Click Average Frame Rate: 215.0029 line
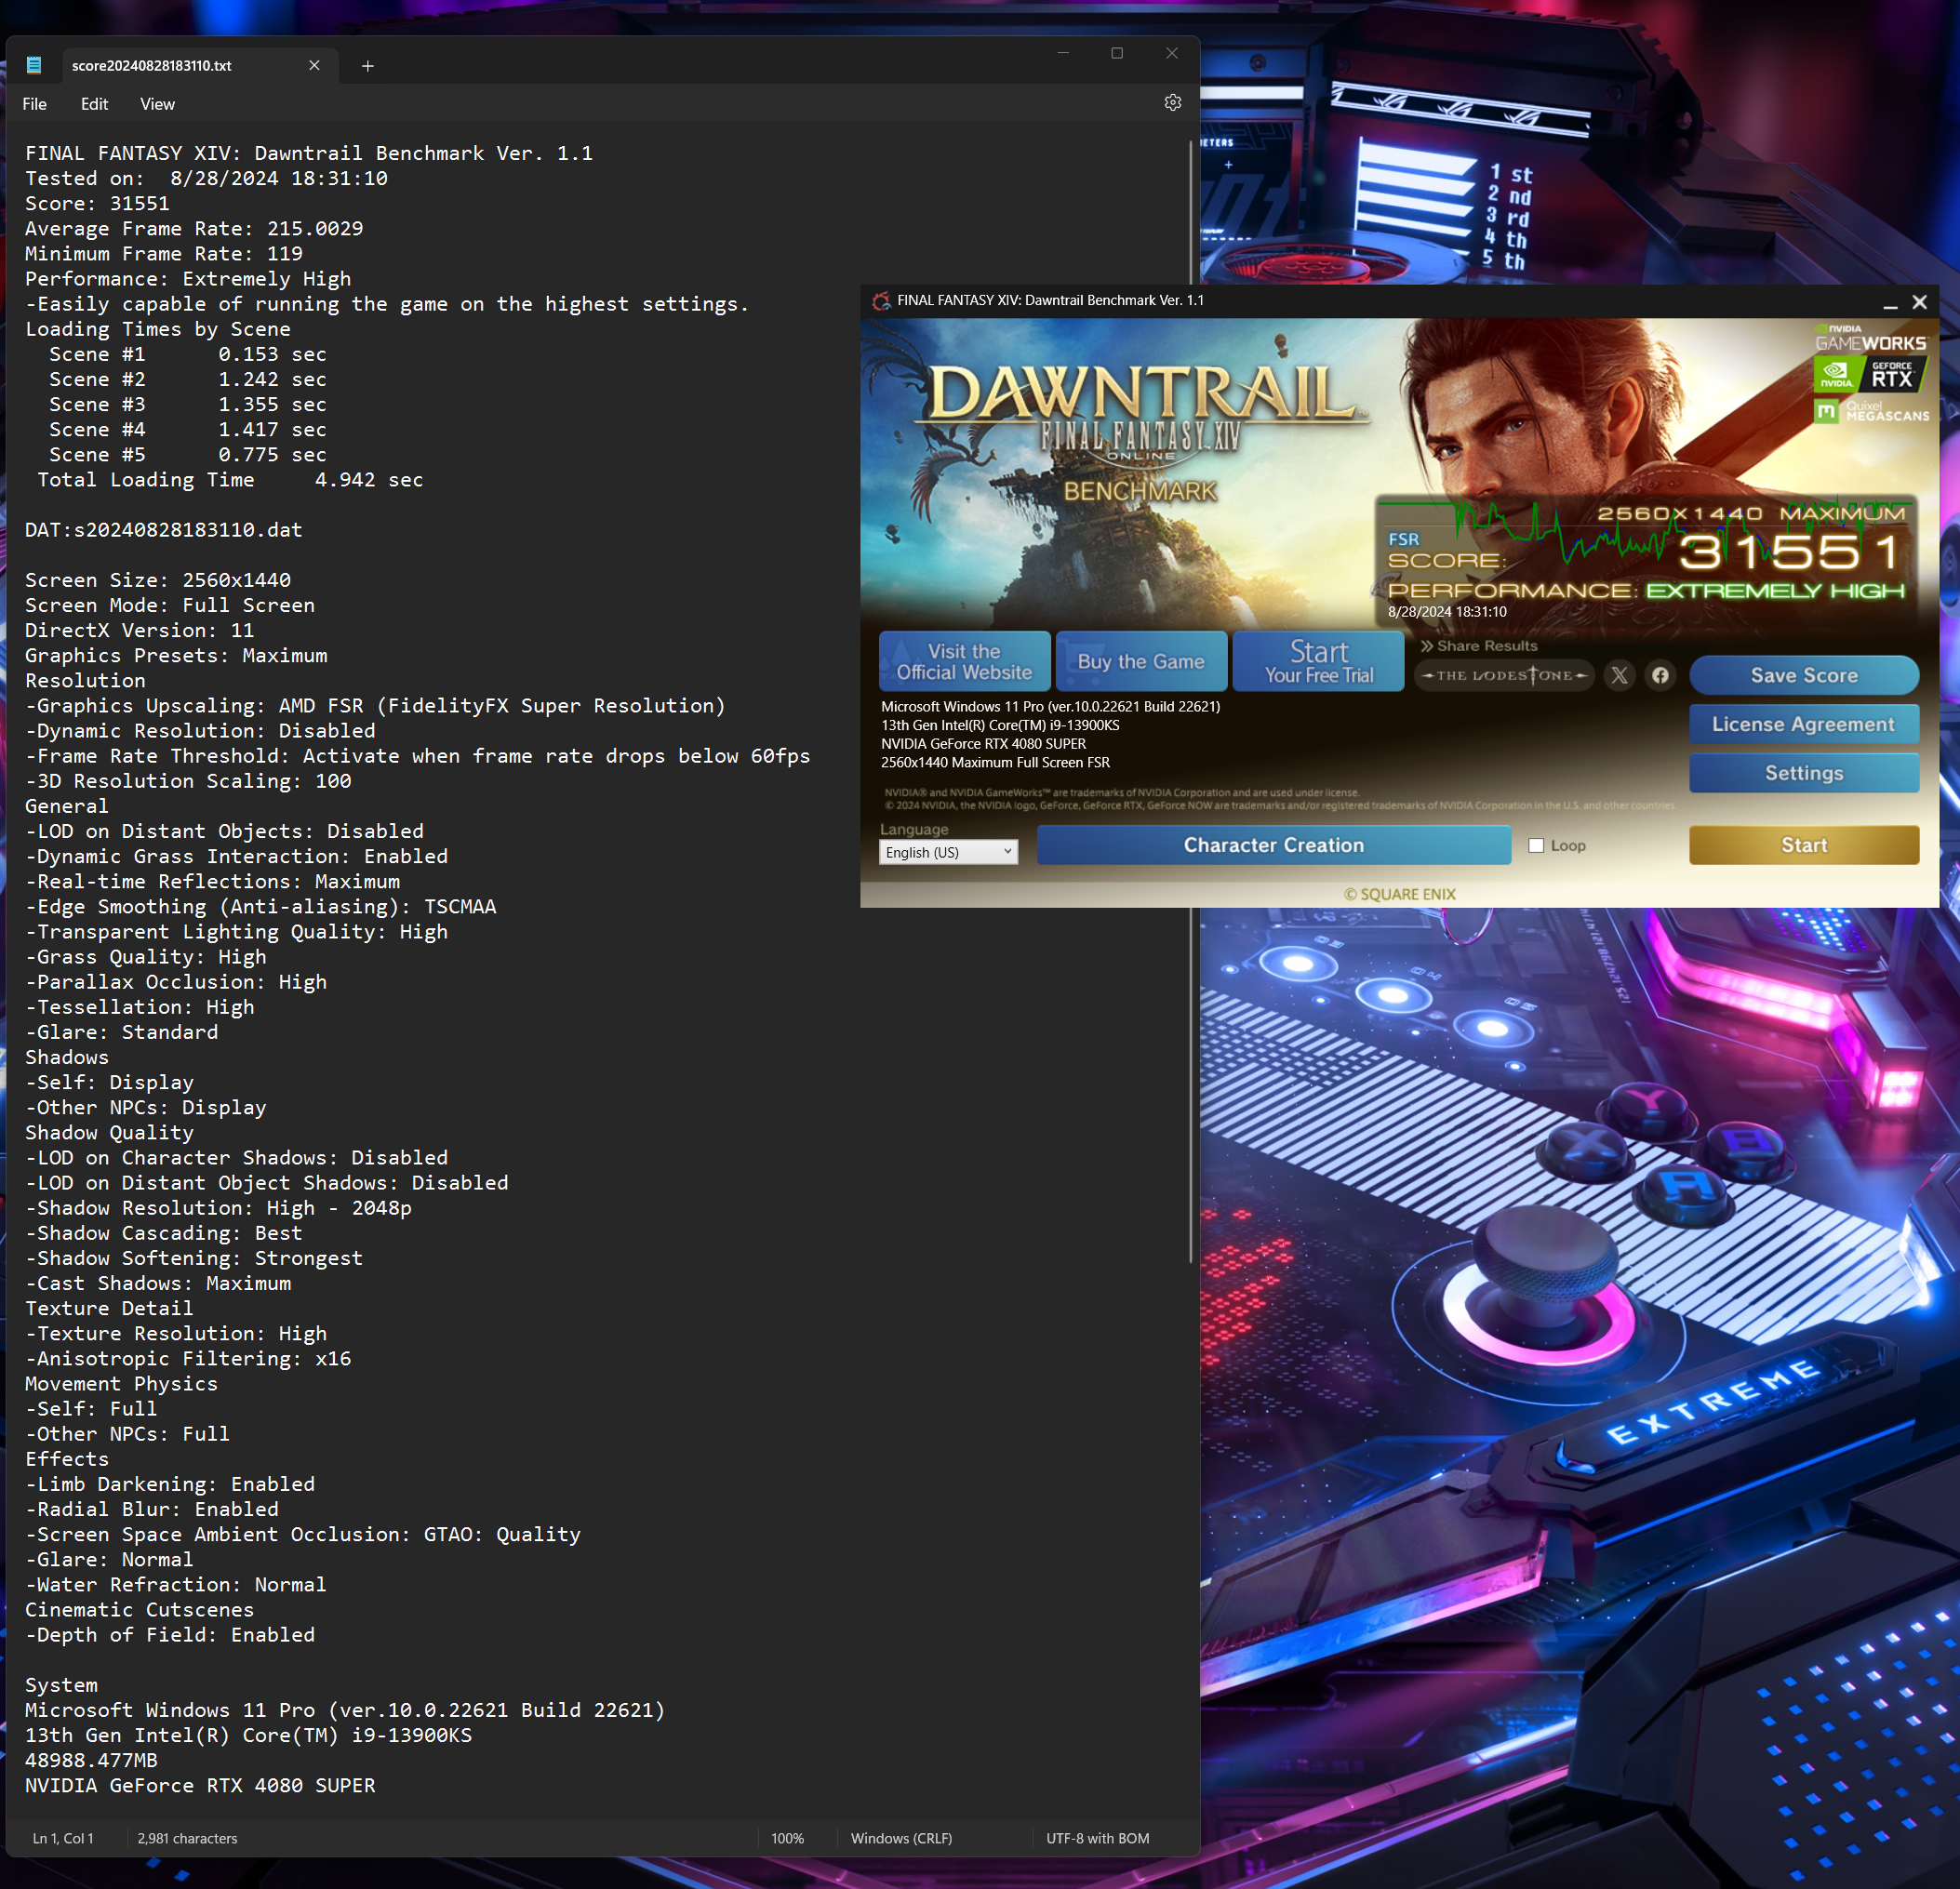1960x1889 pixels. coord(194,229)
